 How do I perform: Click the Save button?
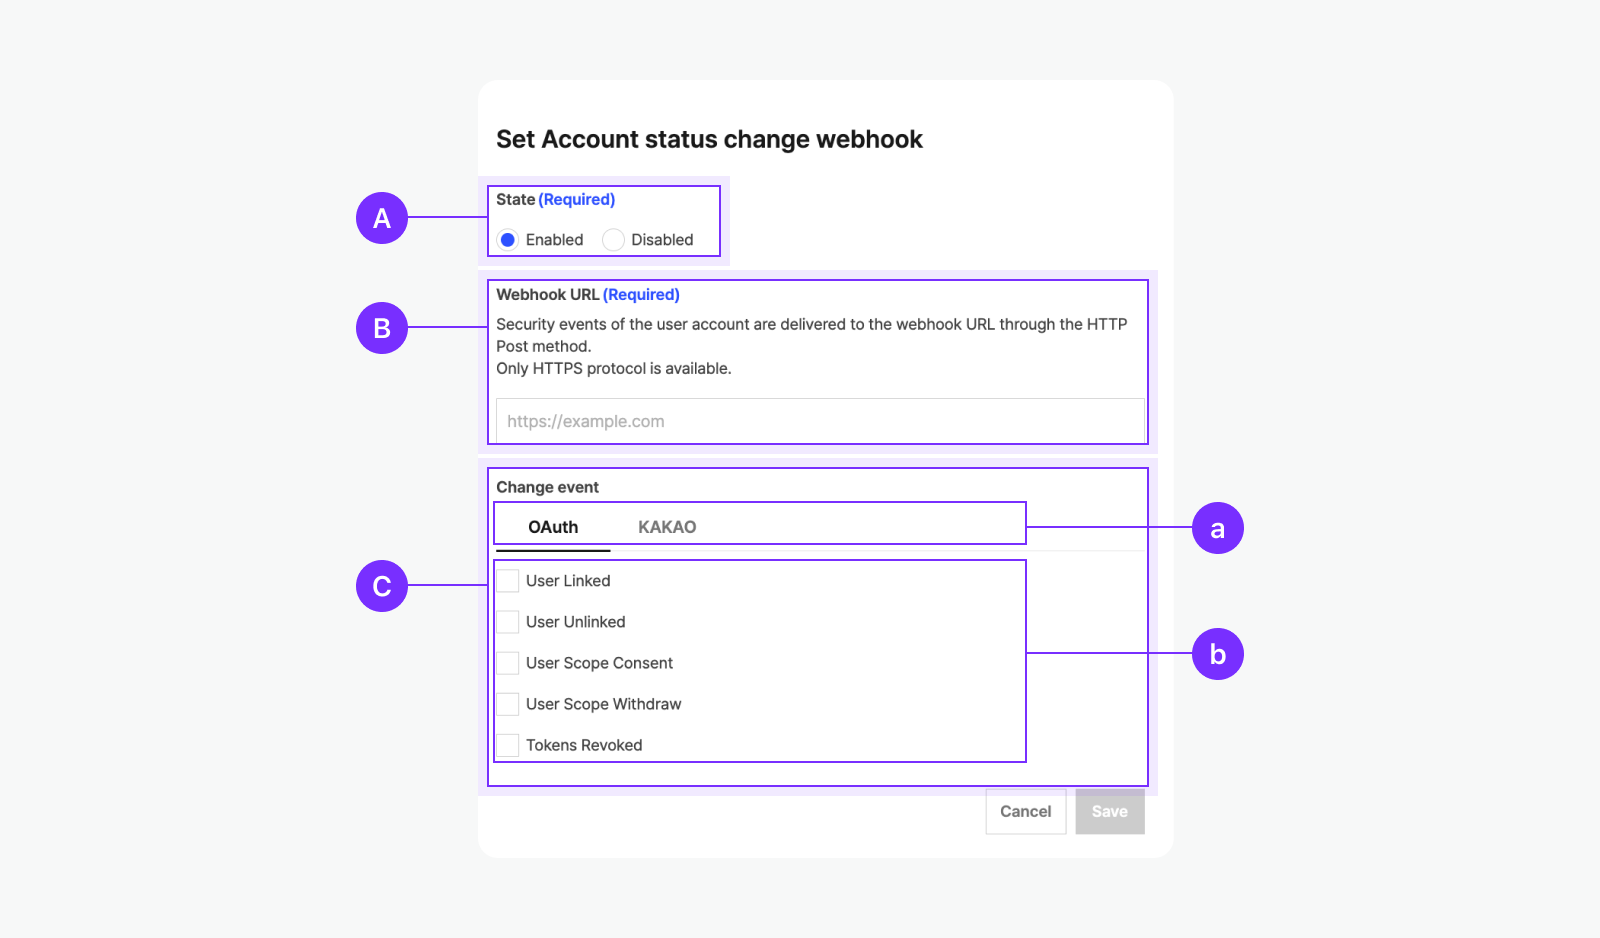[1109, 811]
